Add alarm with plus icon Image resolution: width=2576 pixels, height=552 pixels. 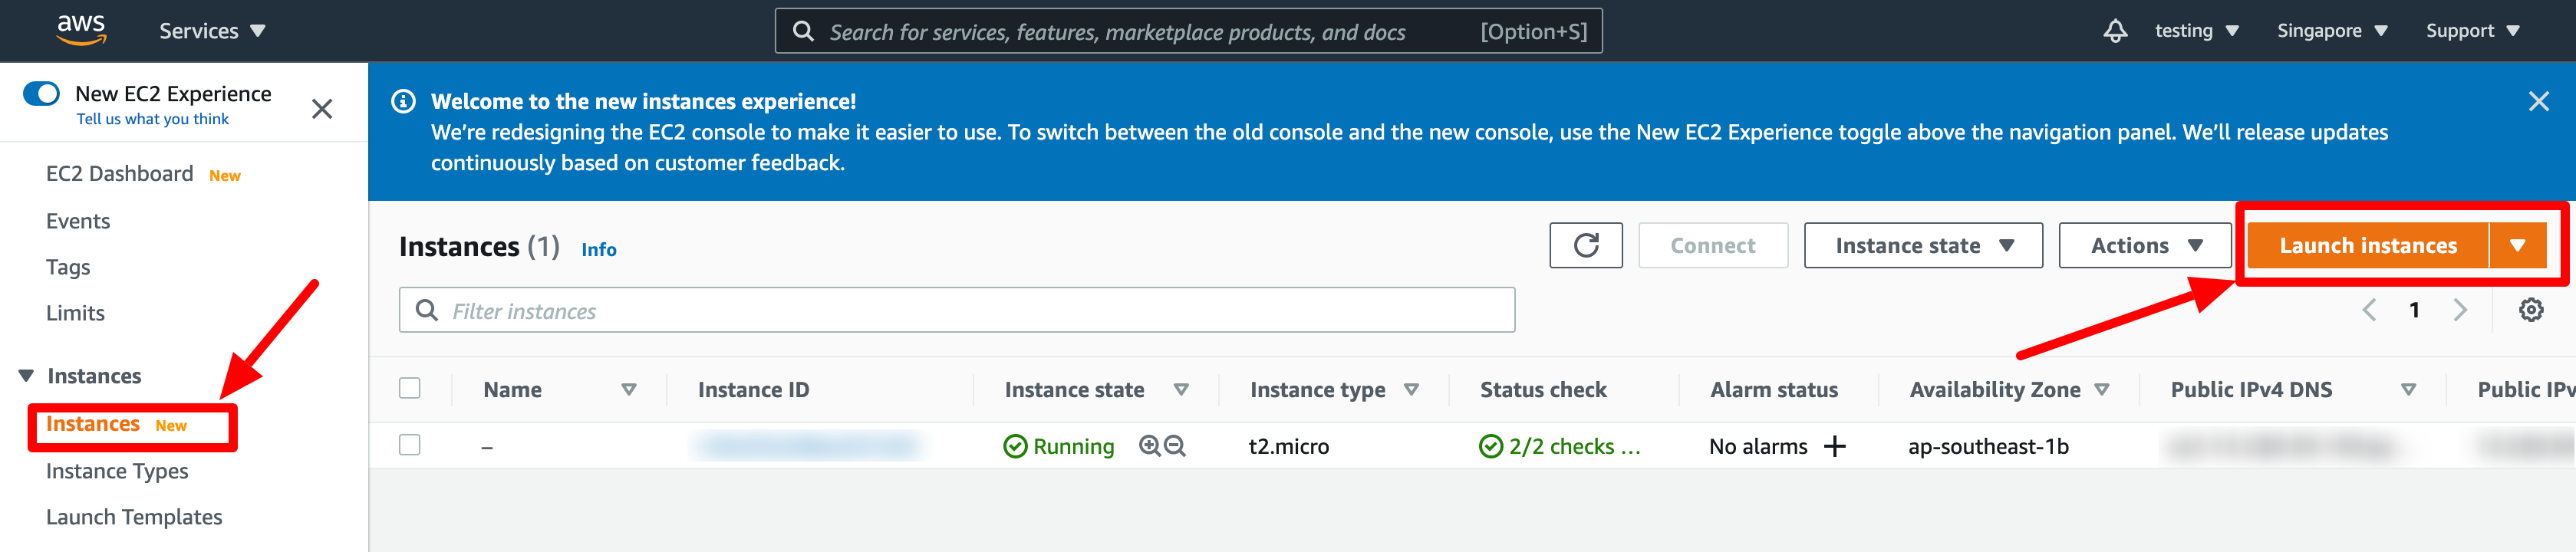point(1835,446)
